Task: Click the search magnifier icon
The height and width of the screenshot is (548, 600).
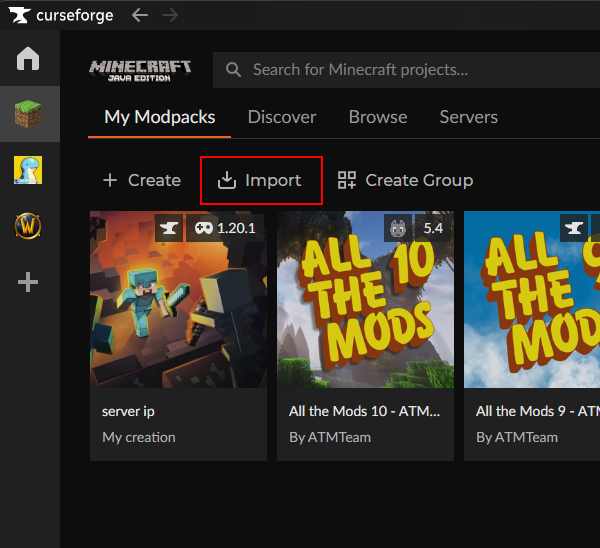Action: point(233,70)
